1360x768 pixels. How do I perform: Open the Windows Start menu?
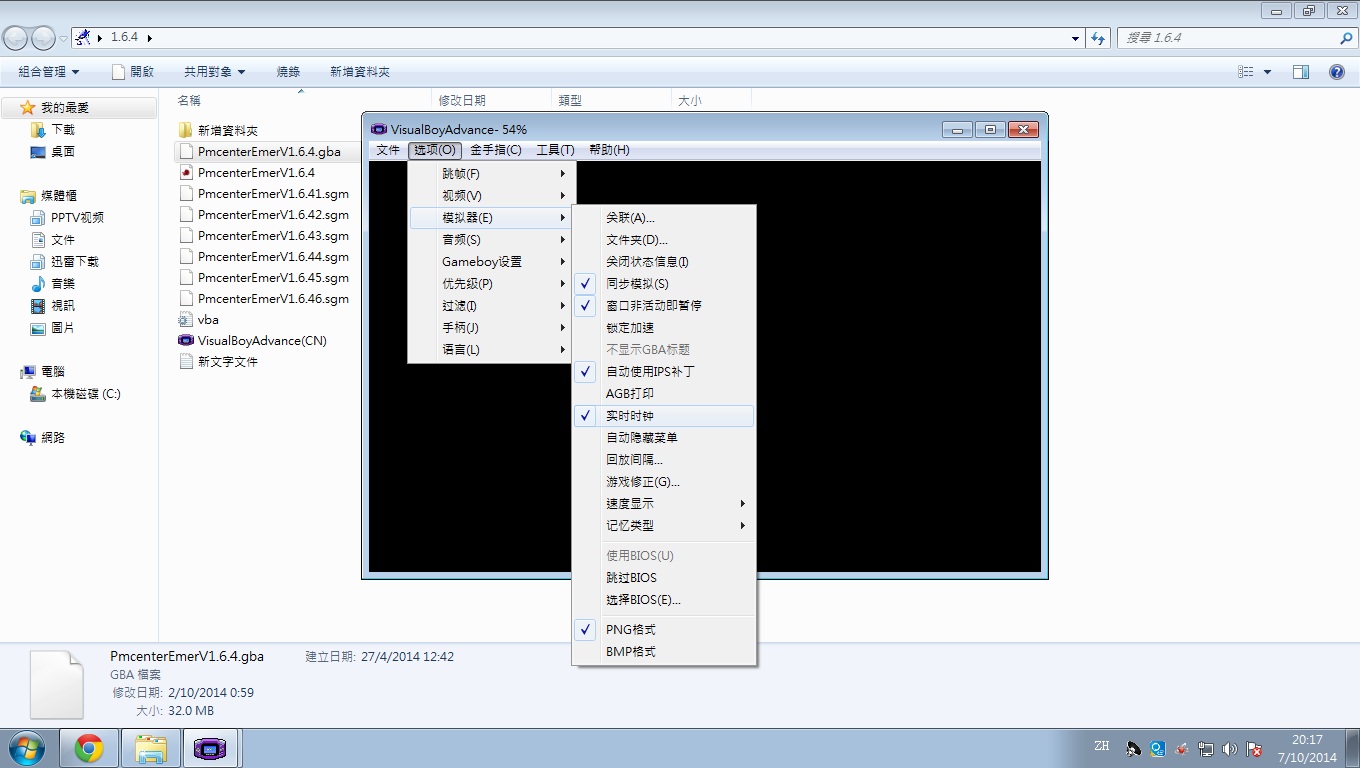(x=26, y=748)
